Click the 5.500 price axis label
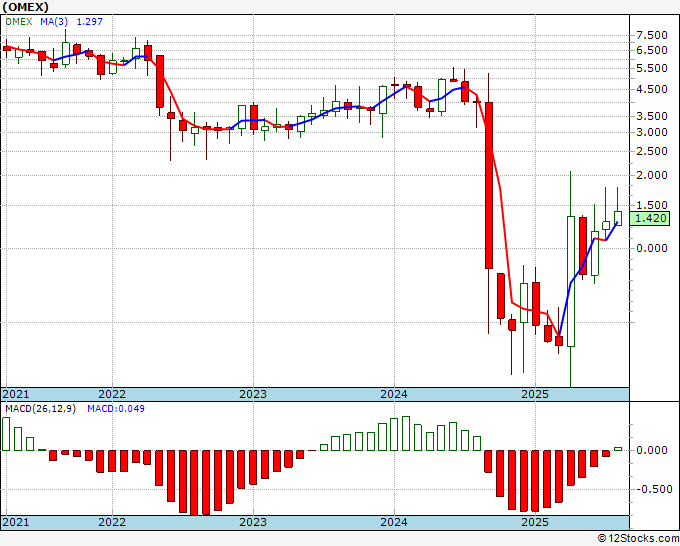 [651, 68]
